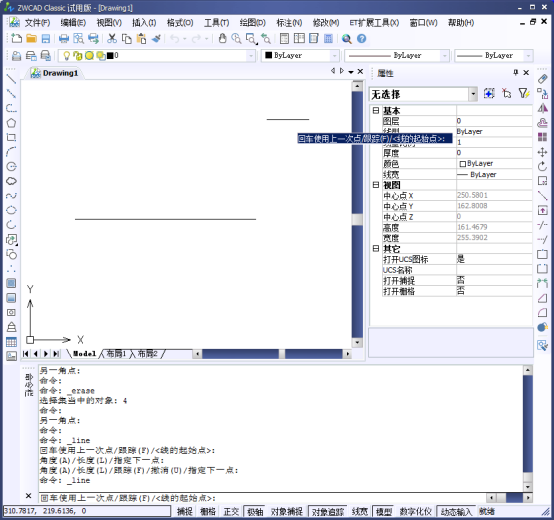Screen dimensions: 554x520
Task: Switch to the 布局1 layout tab
Action: (116, 354)
